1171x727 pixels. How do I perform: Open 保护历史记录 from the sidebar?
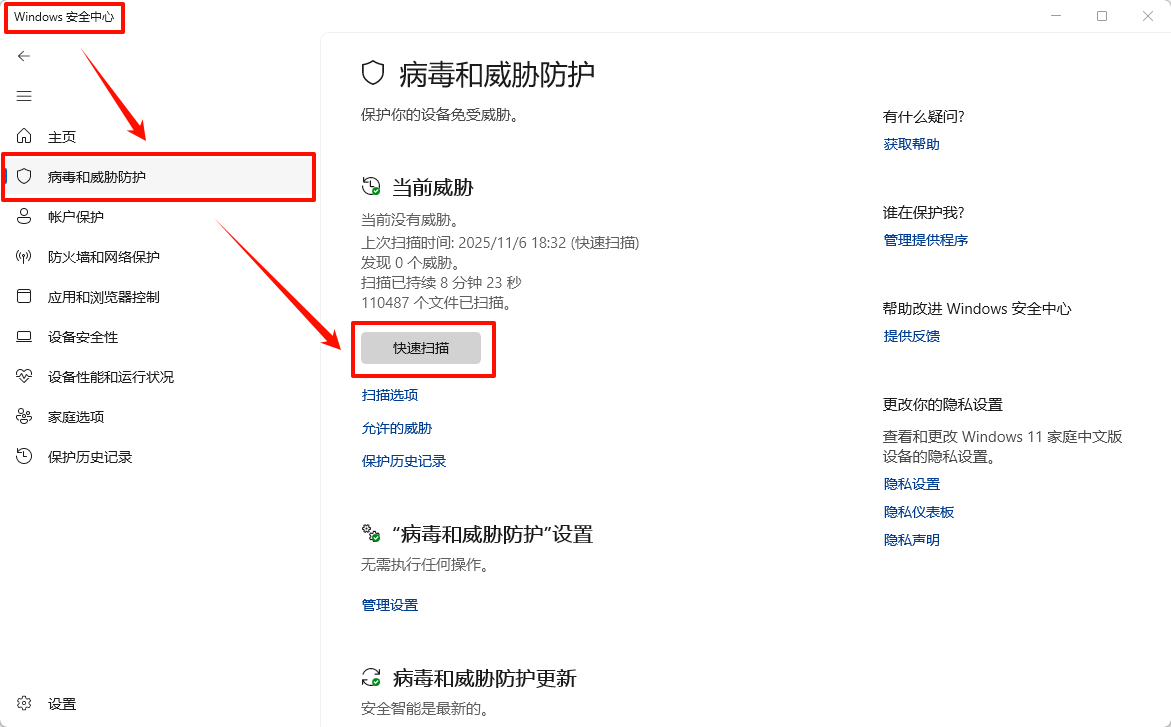click(x=88, y=457)
